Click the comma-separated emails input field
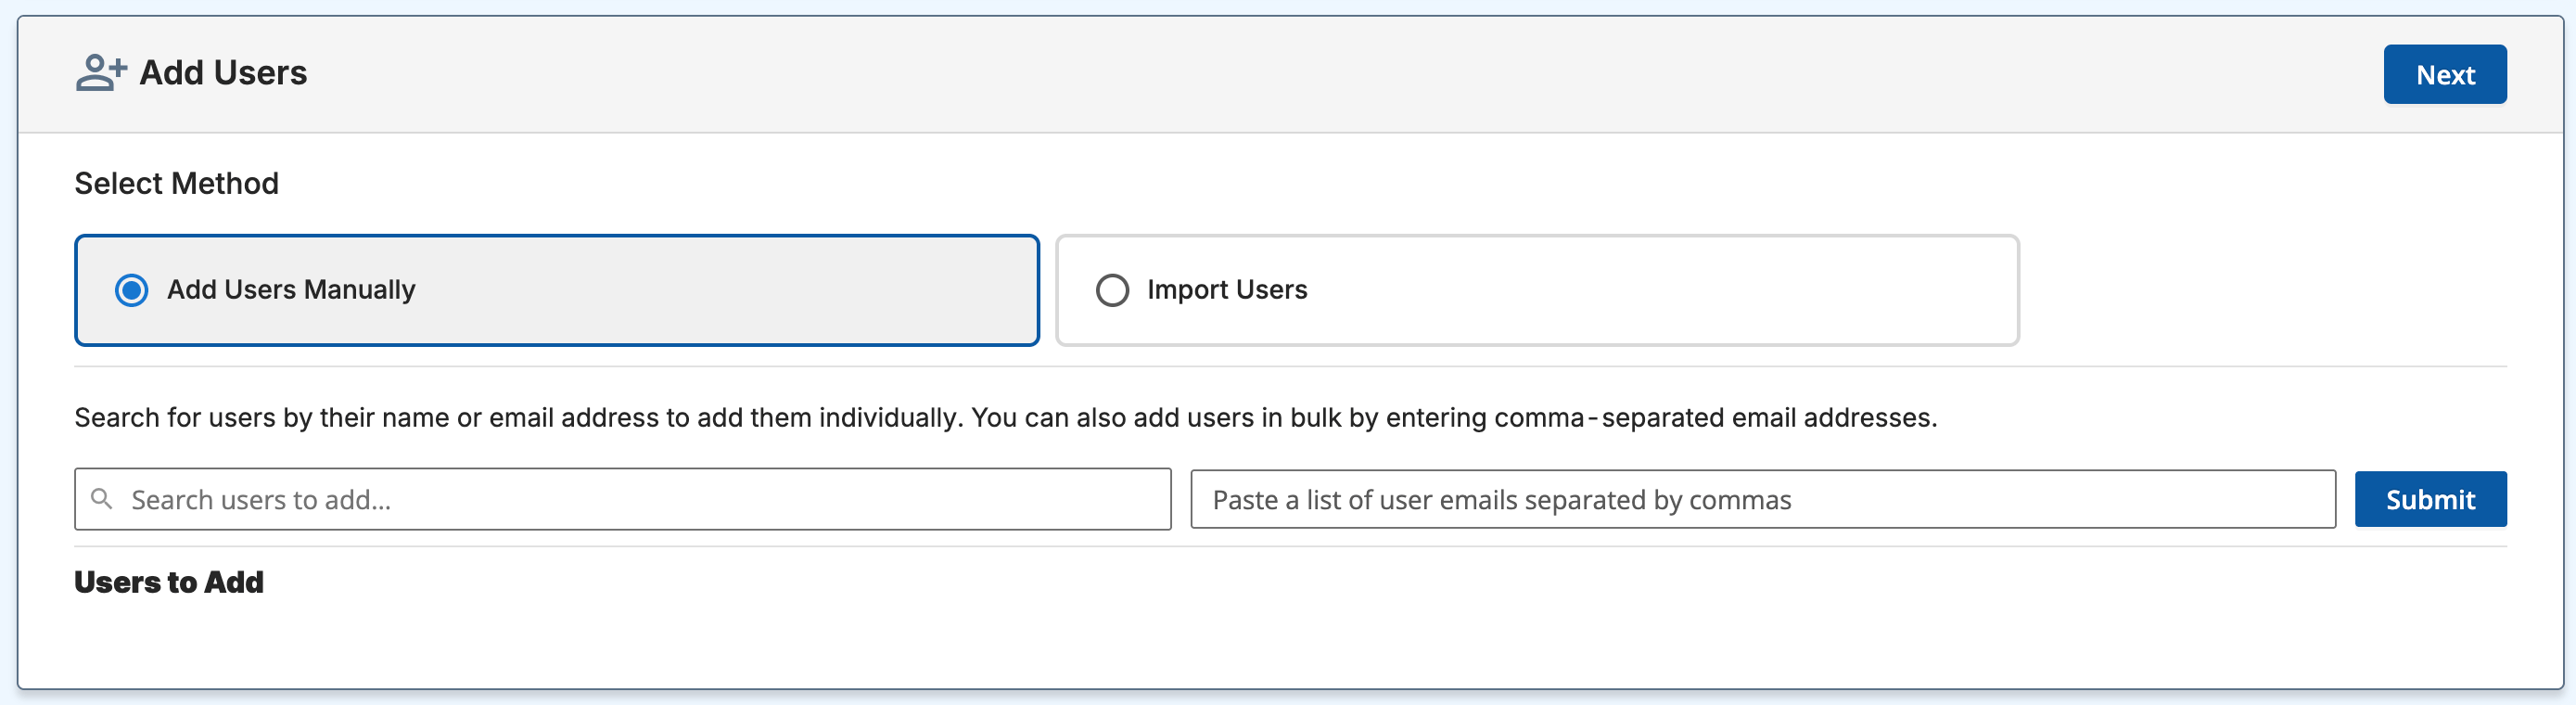This screenshot has width=2576, height=705. pyautogui.click(x=1762, y=499)
